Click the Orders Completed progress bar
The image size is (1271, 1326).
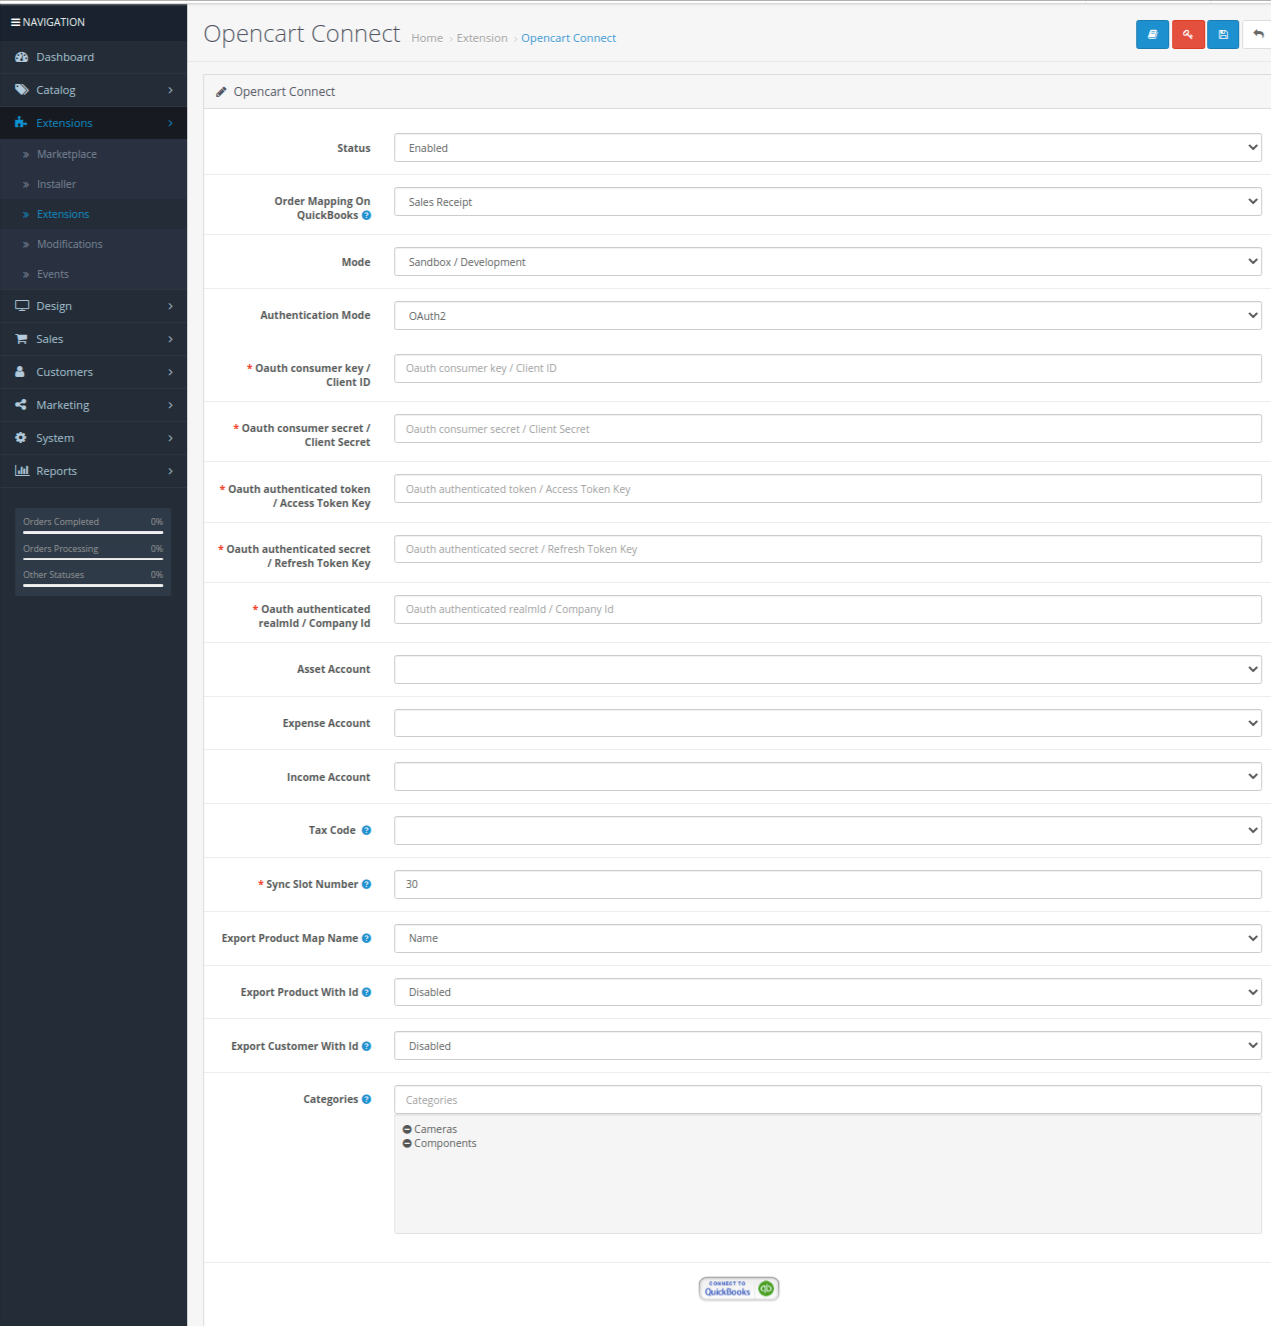tap(93, 532)
